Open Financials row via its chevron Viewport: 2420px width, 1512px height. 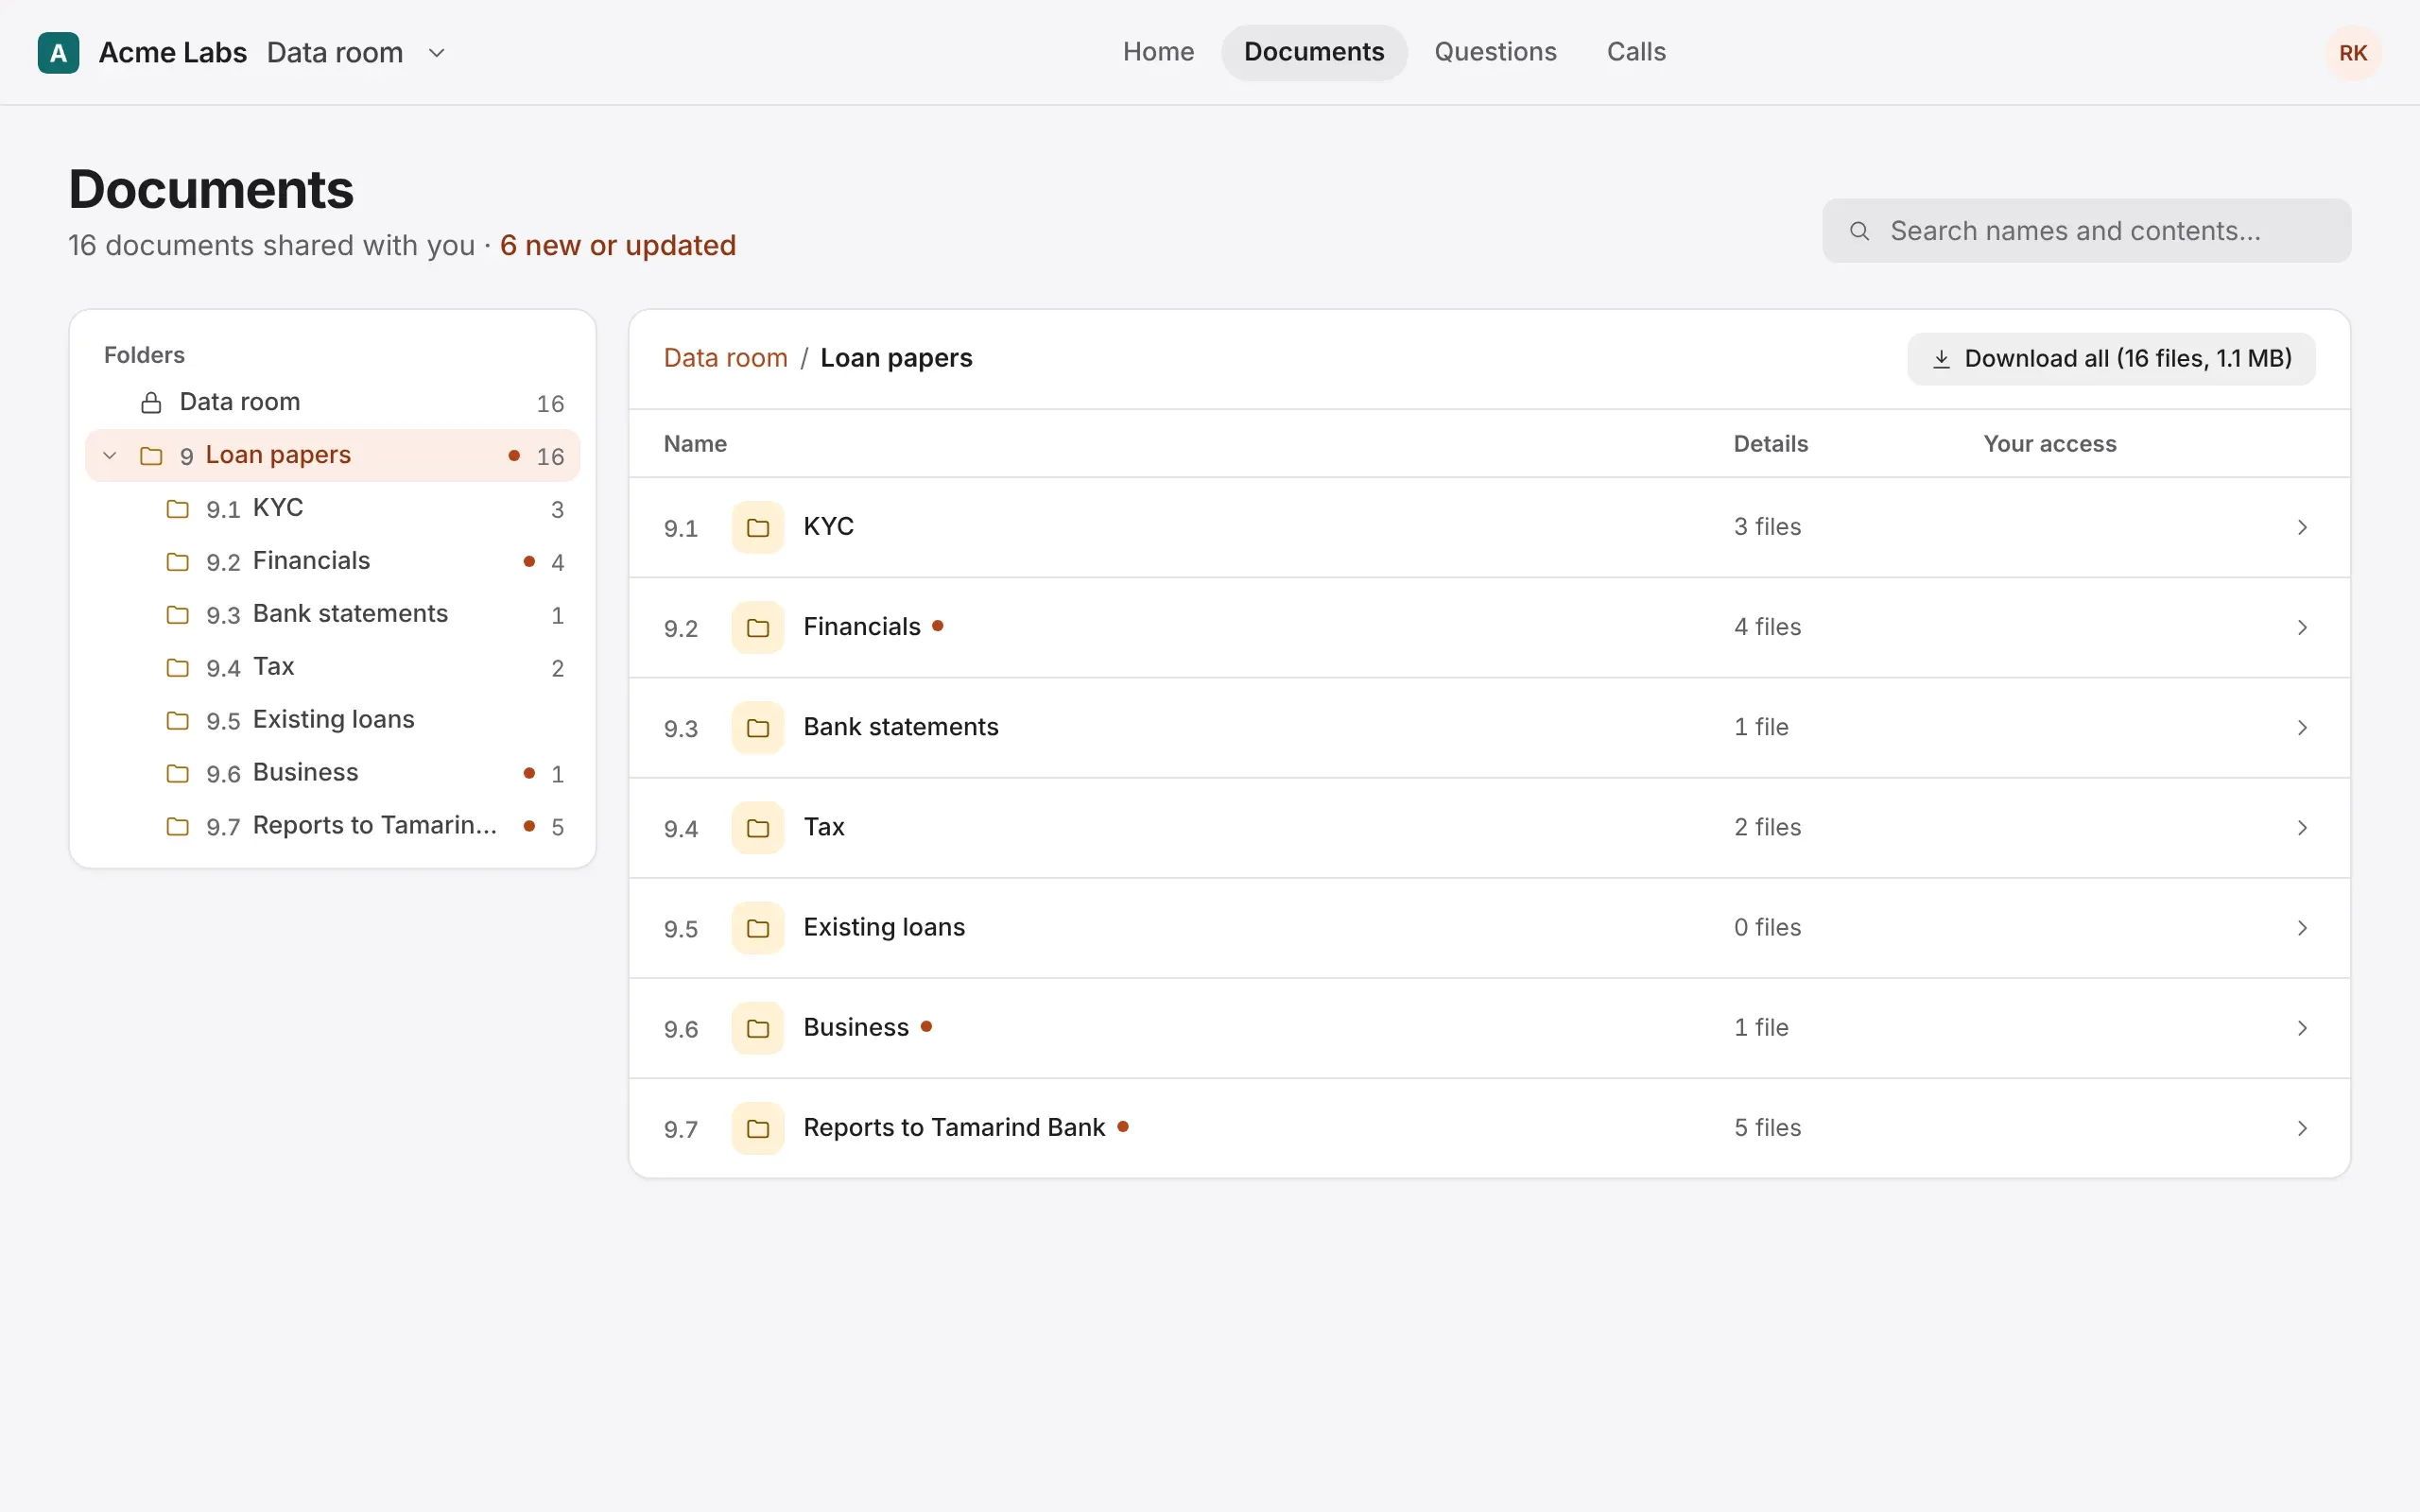(x=2302, y=627)
